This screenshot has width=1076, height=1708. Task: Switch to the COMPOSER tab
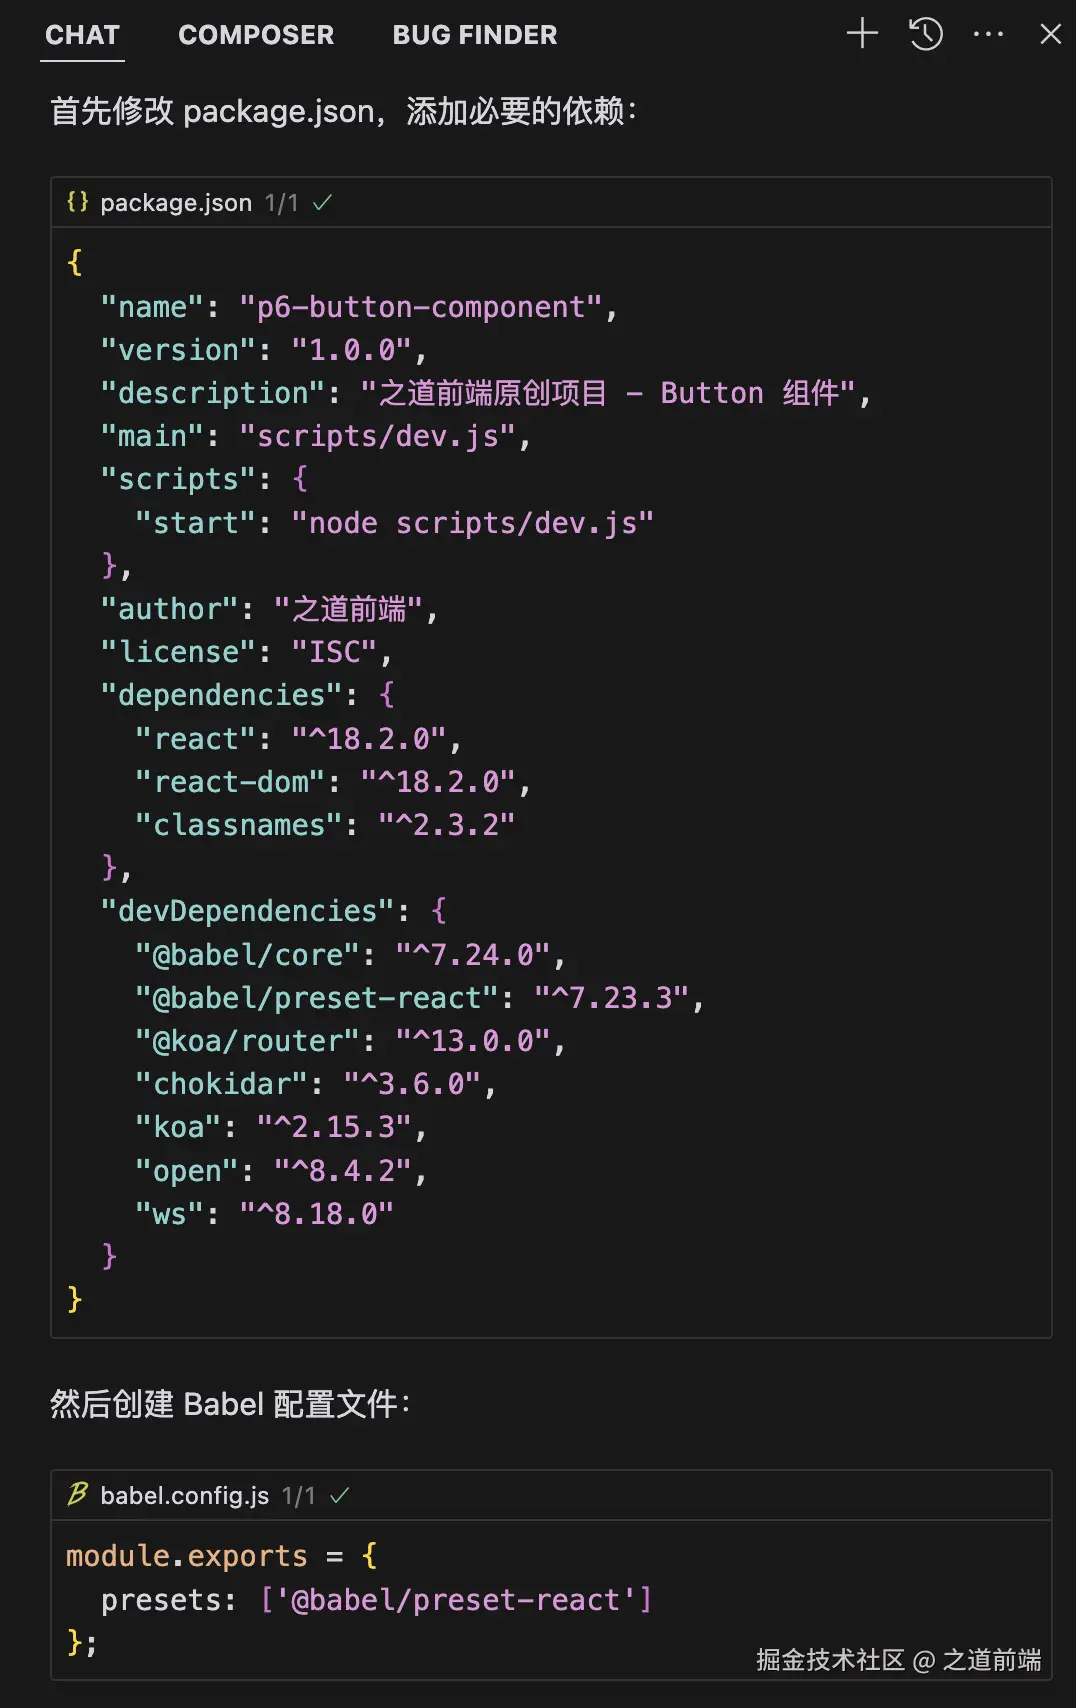256,35
